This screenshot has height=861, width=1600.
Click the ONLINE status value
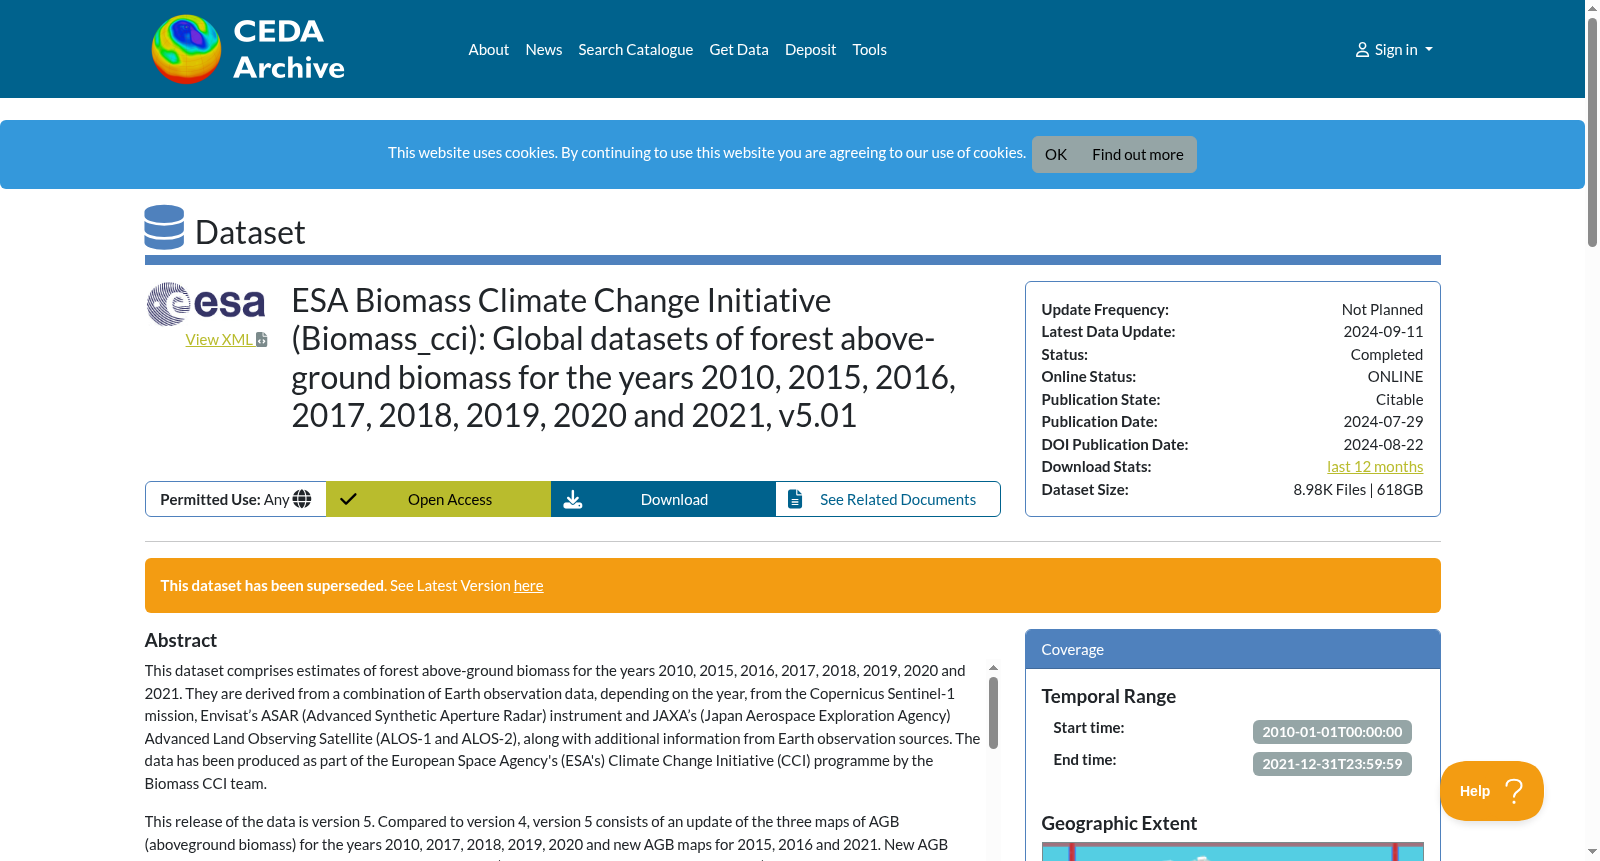[x=1395, y=377]
